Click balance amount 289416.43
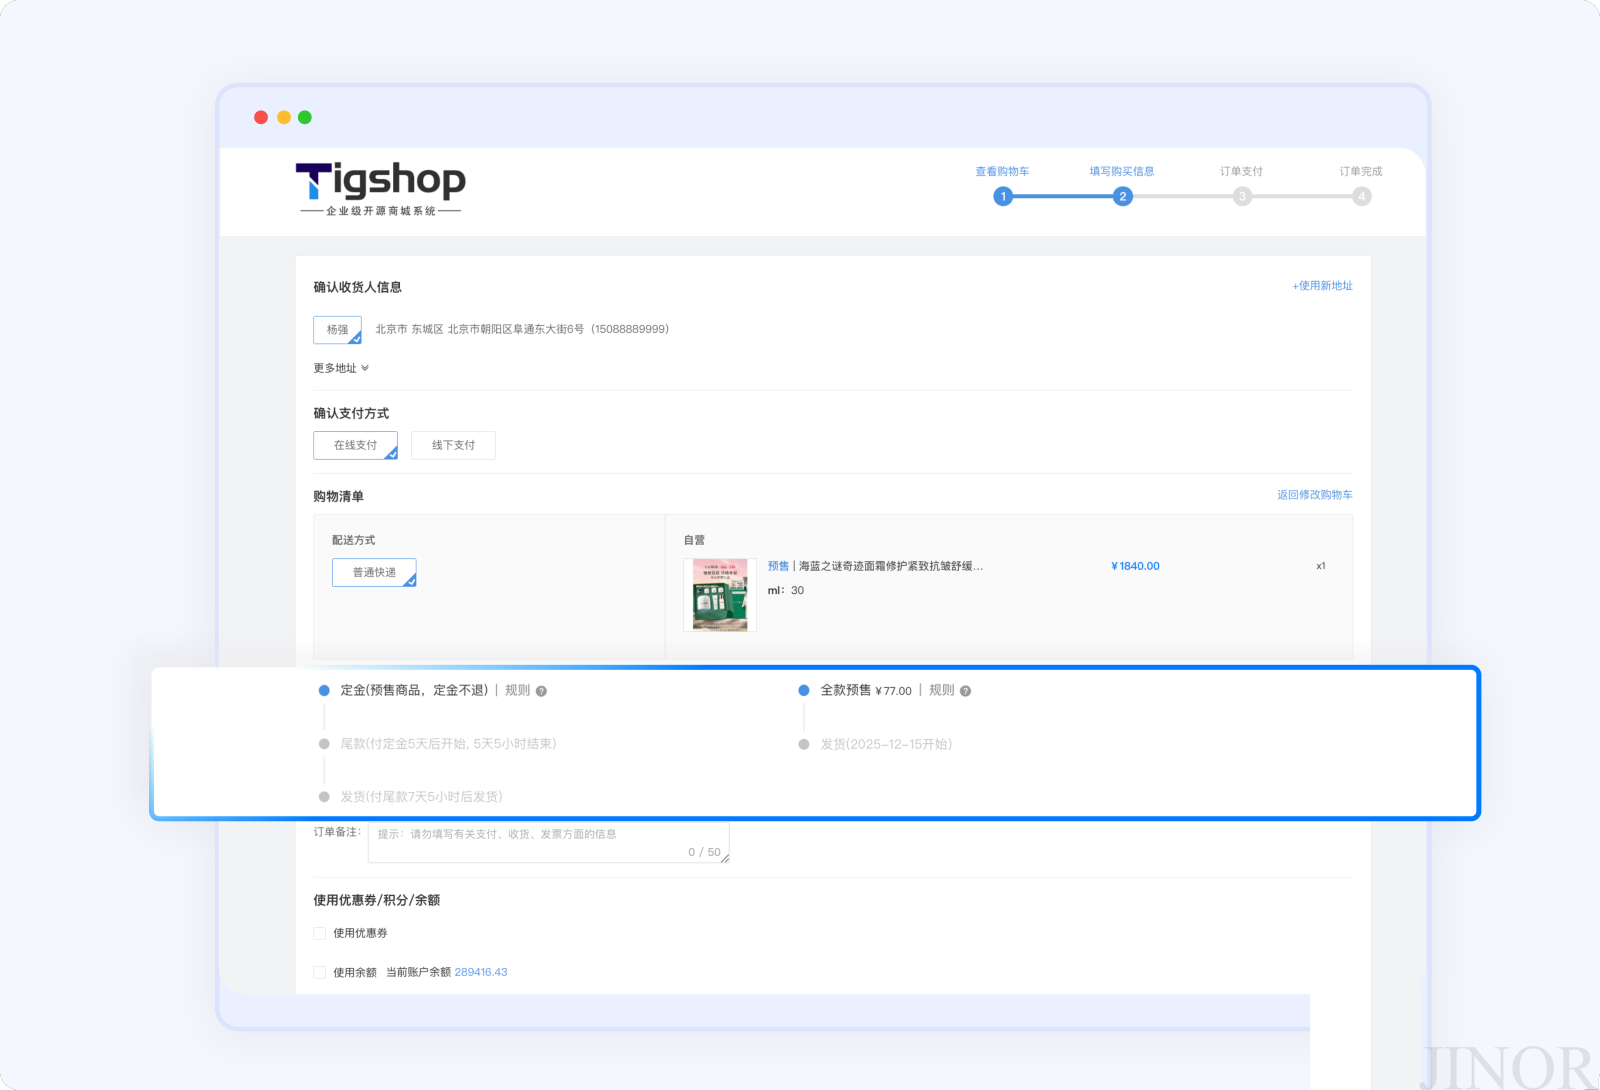1600x1090 pixels. click(x=481, y=972)
